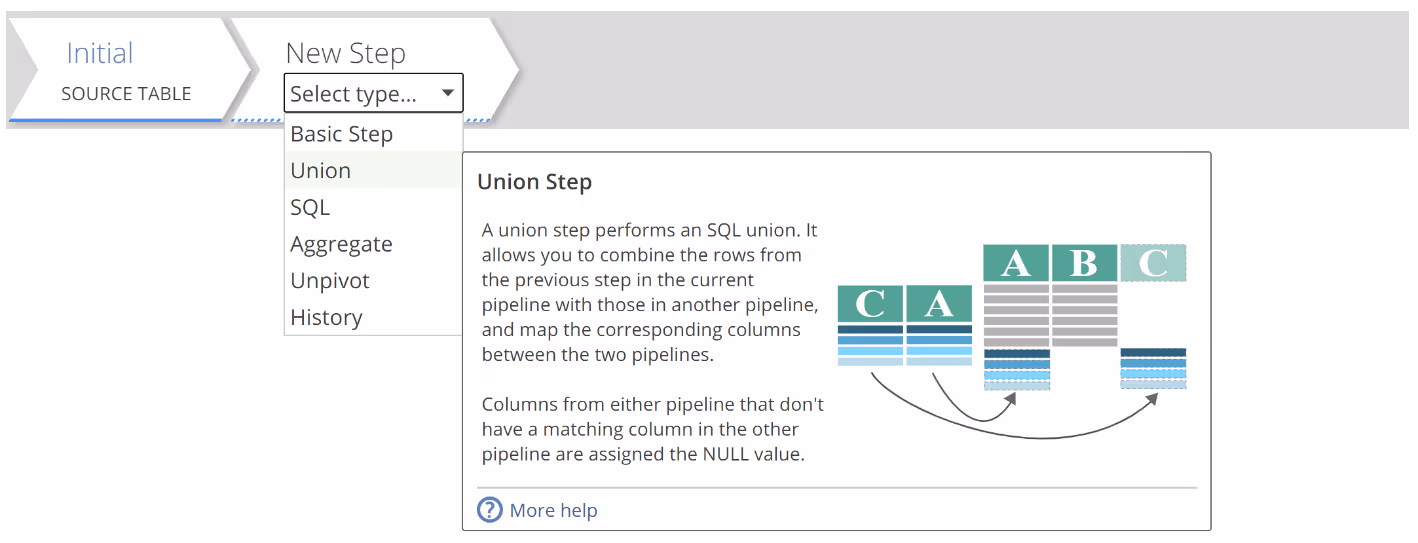Click the faded C column tile at right
The image size is (1418, 543).
[x=1153, y=263]
